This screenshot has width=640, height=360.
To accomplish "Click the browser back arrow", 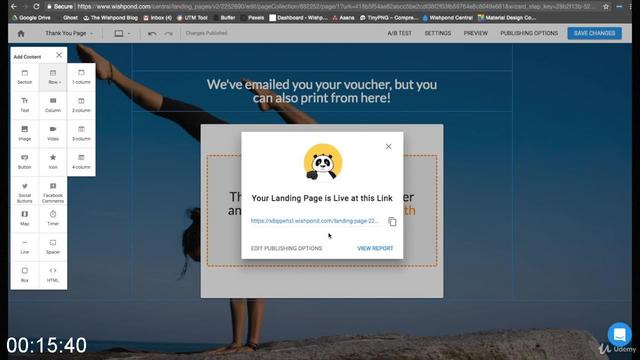I will 13,7.
